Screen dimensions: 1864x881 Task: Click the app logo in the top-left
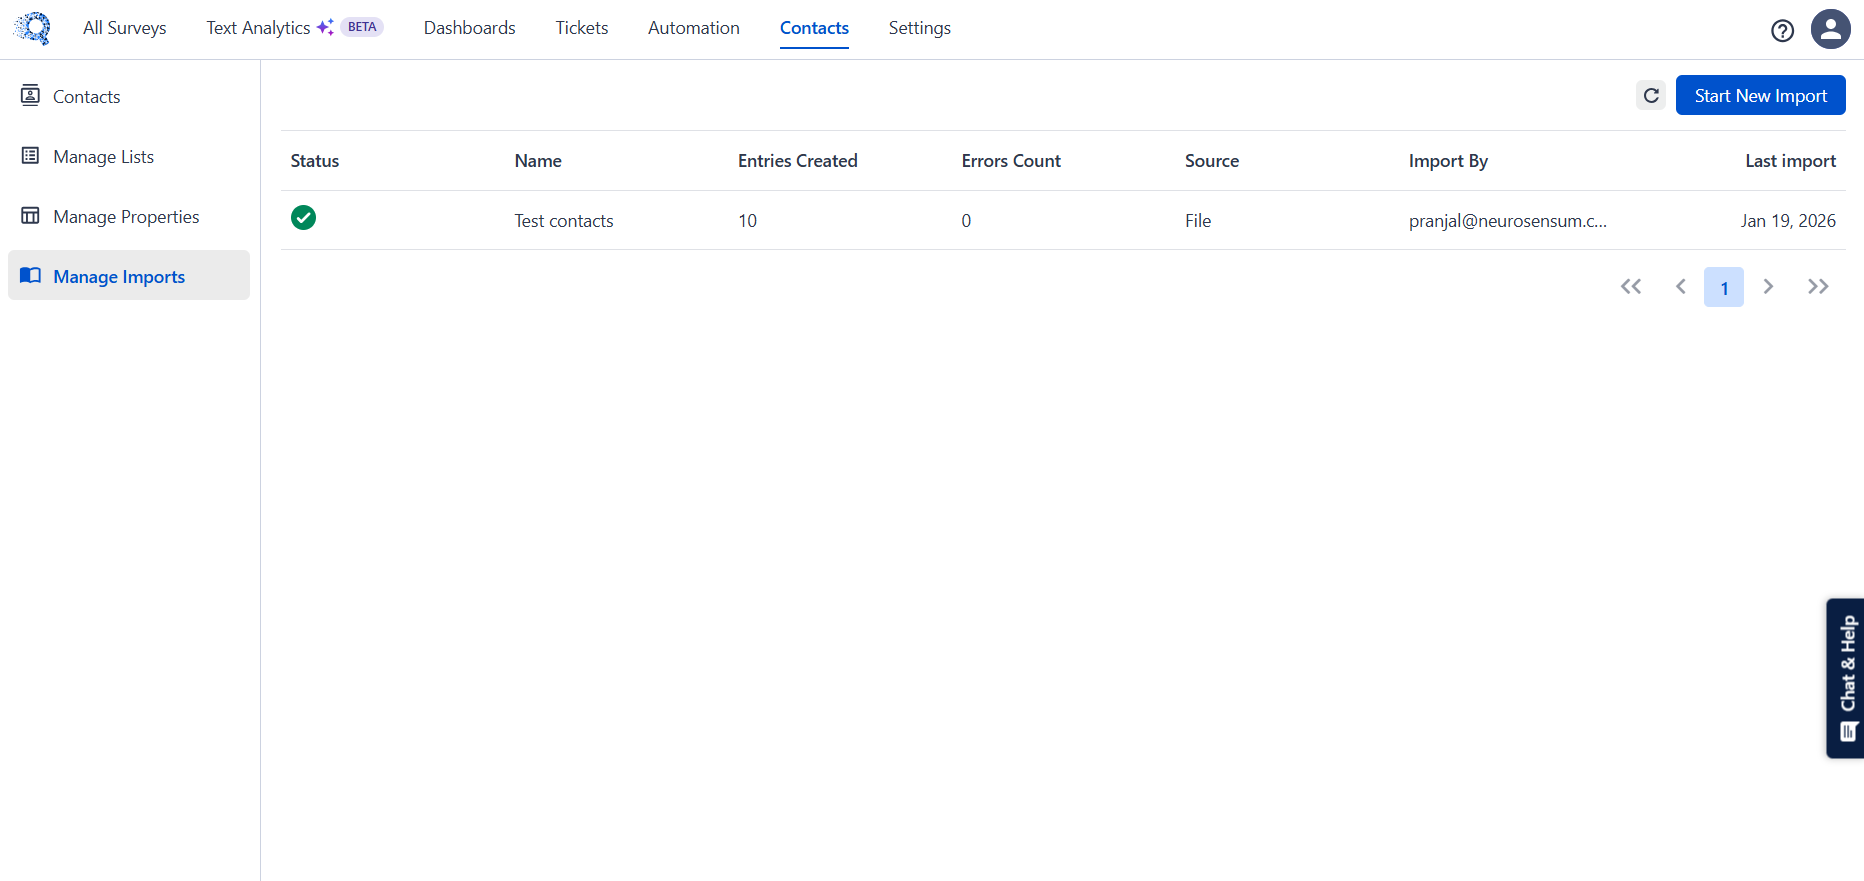[x=32, y=28]
